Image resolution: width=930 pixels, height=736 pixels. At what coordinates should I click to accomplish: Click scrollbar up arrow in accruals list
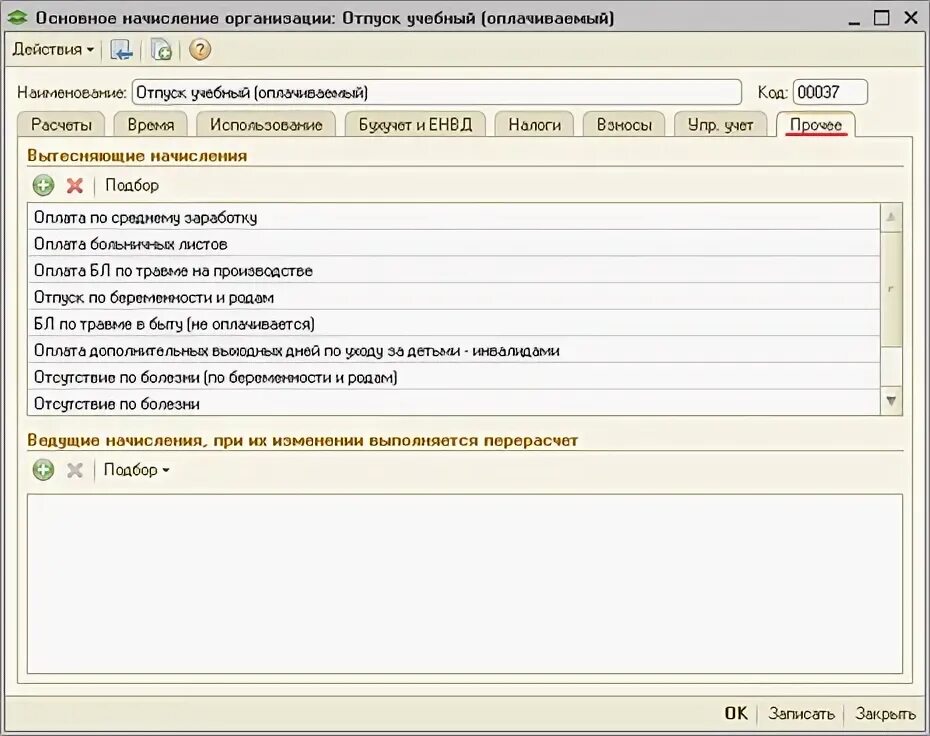(x=891, y=217)
